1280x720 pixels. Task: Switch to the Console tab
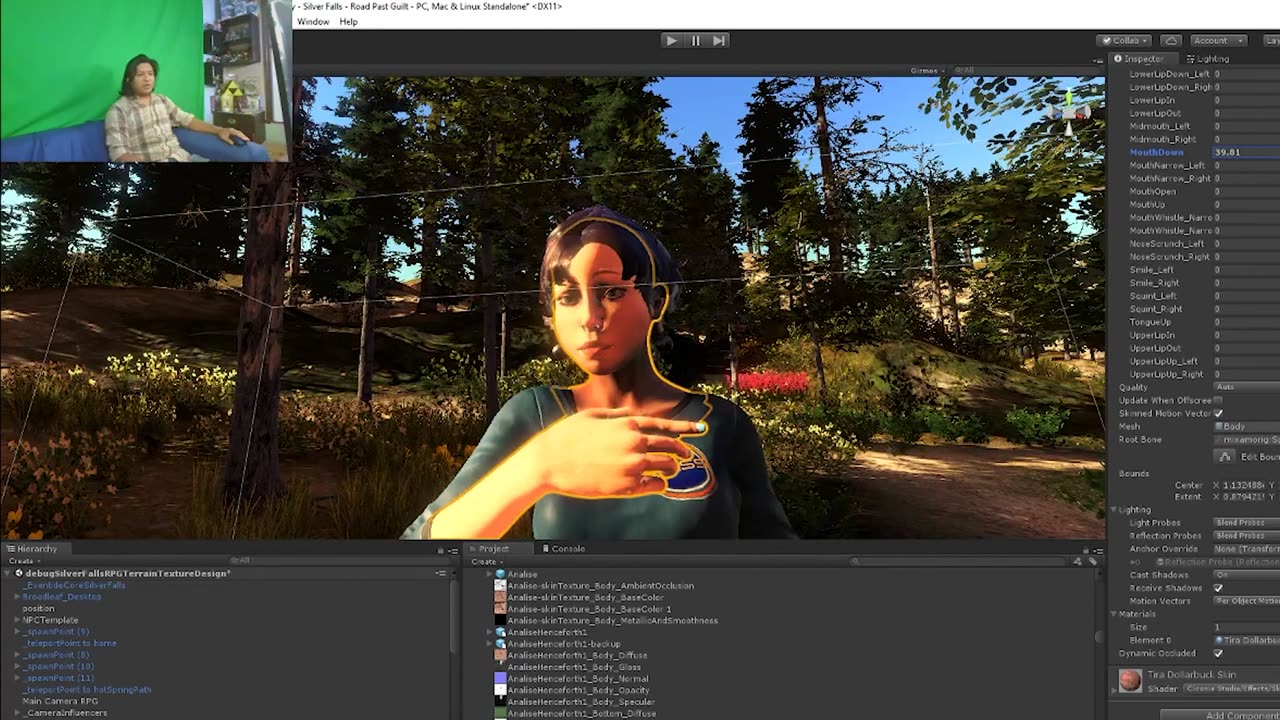(x=563, y=549)
